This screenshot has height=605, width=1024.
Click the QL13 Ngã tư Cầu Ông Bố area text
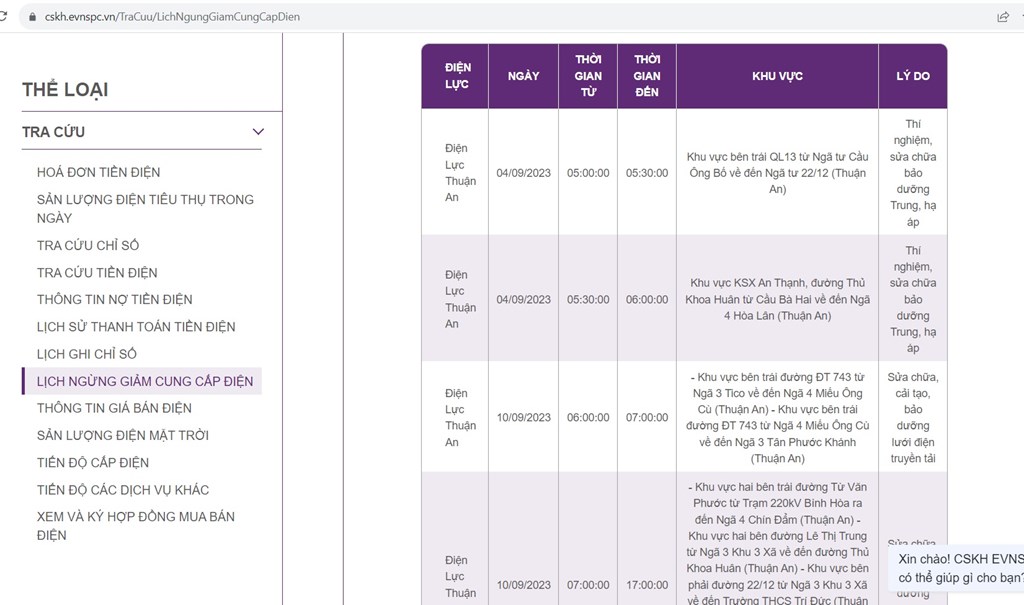point(777,173)
